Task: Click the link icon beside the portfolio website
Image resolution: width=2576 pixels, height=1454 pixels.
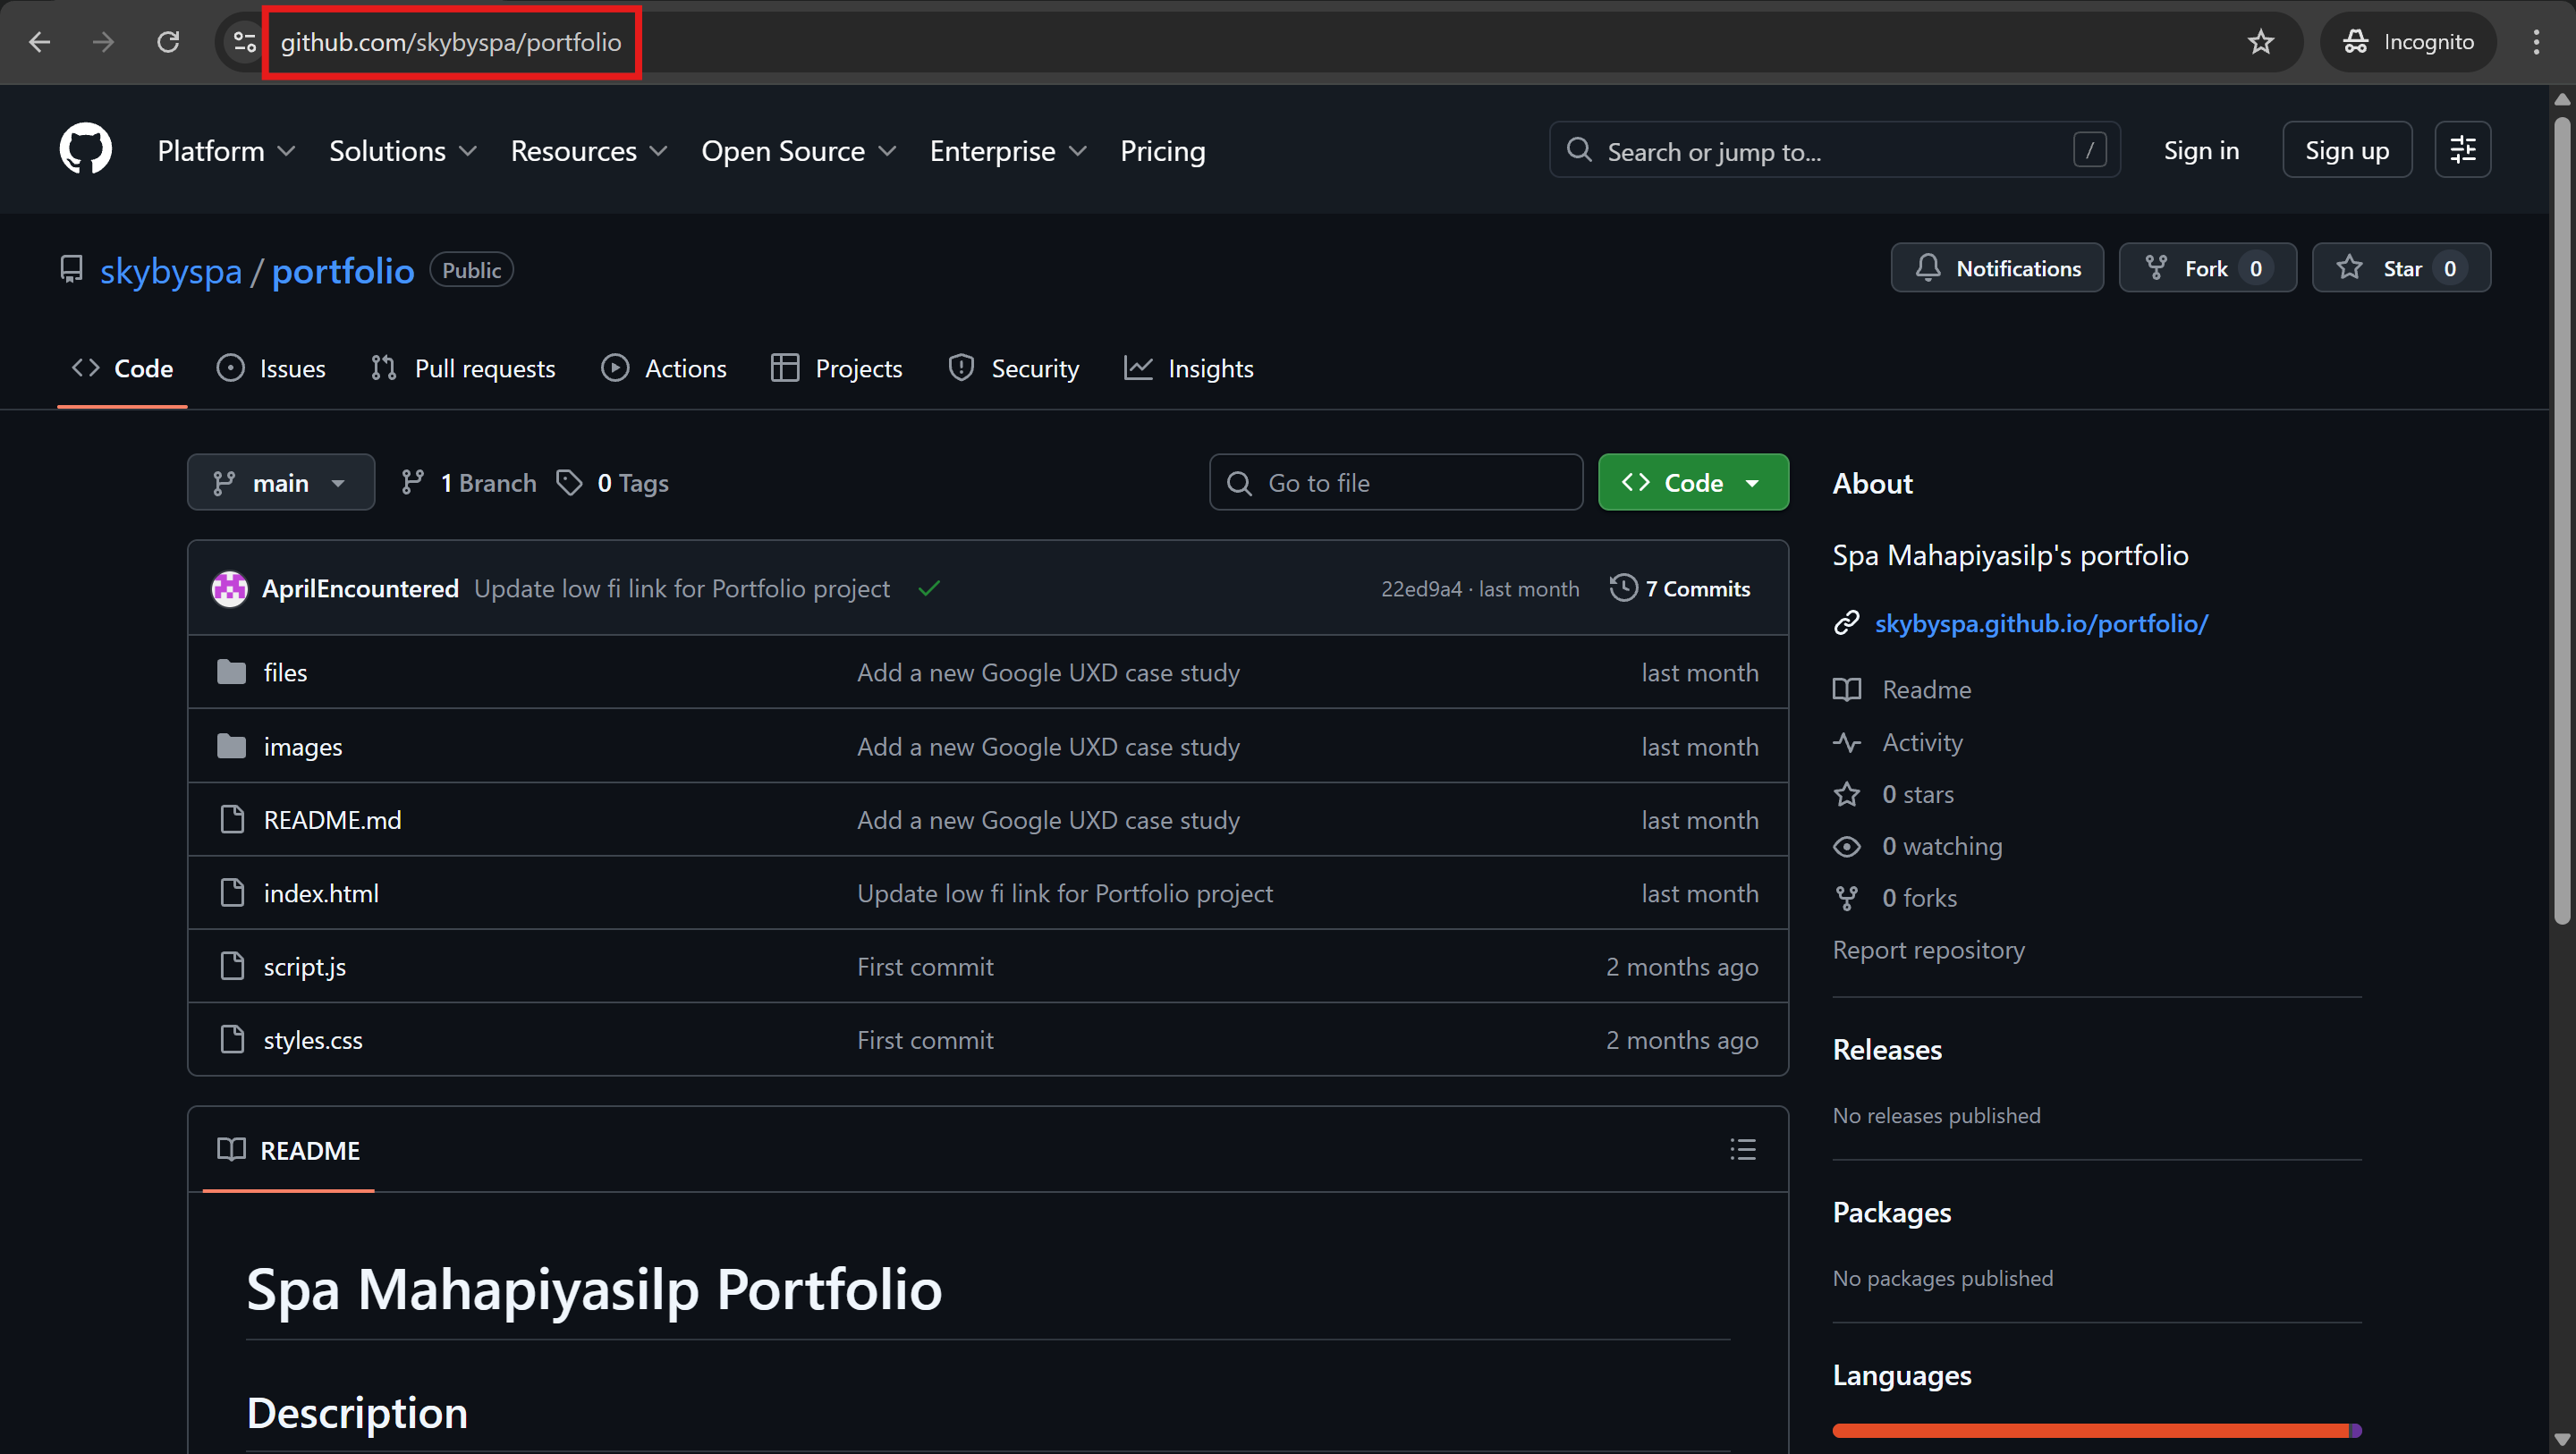Action: [x=1847, y=622]
